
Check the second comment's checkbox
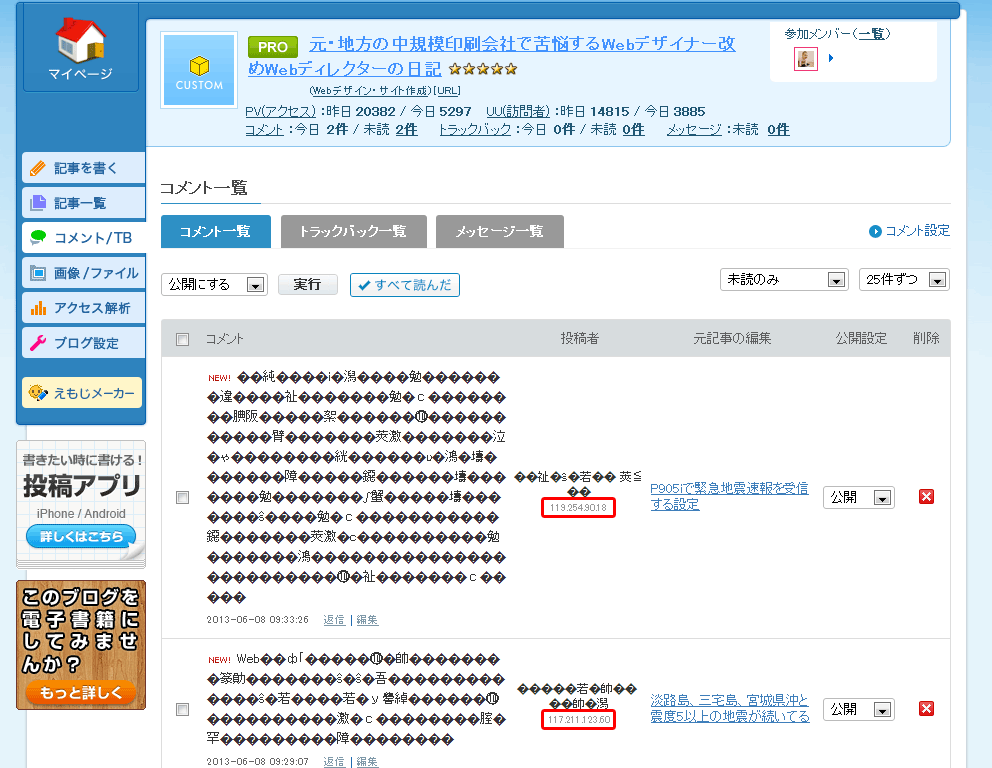[x=183, y=710]
